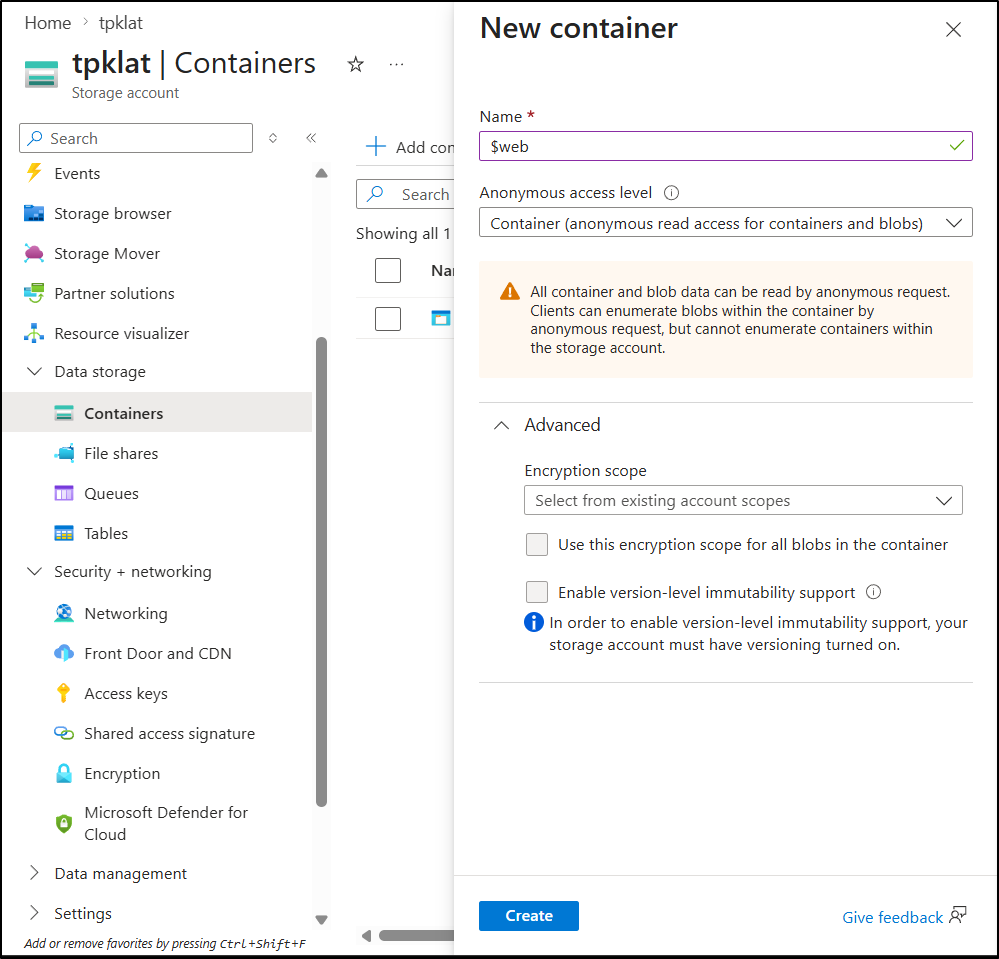Open the Encryption scope dropdown
The height and width of the screenshot is (959, 999).
743,500
